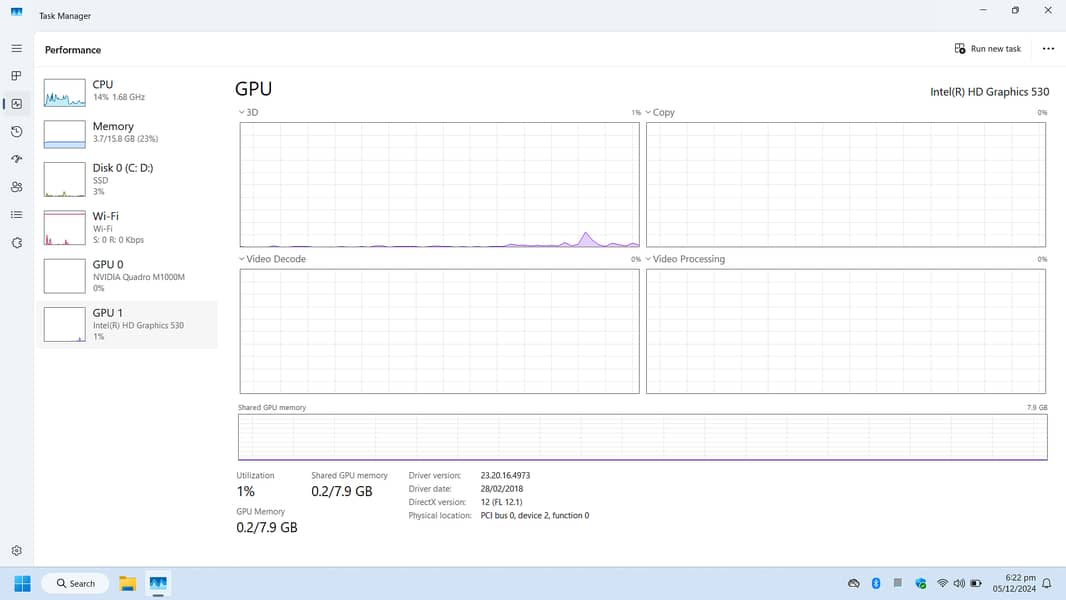The width and height of the screenshot is (1066, 600).
Task: Open the Windows Start menu
Action: 22,584
